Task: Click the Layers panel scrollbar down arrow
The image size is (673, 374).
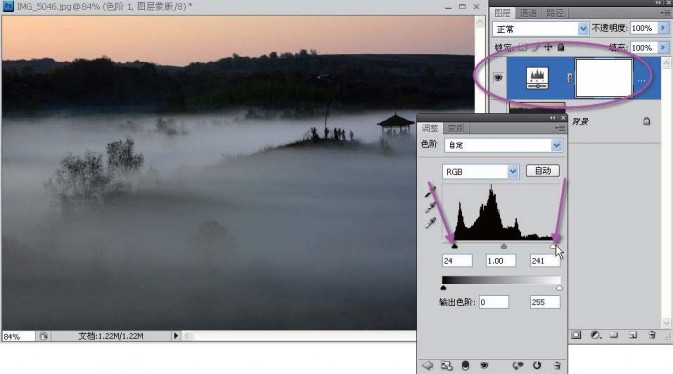Action: pos(666,322)
